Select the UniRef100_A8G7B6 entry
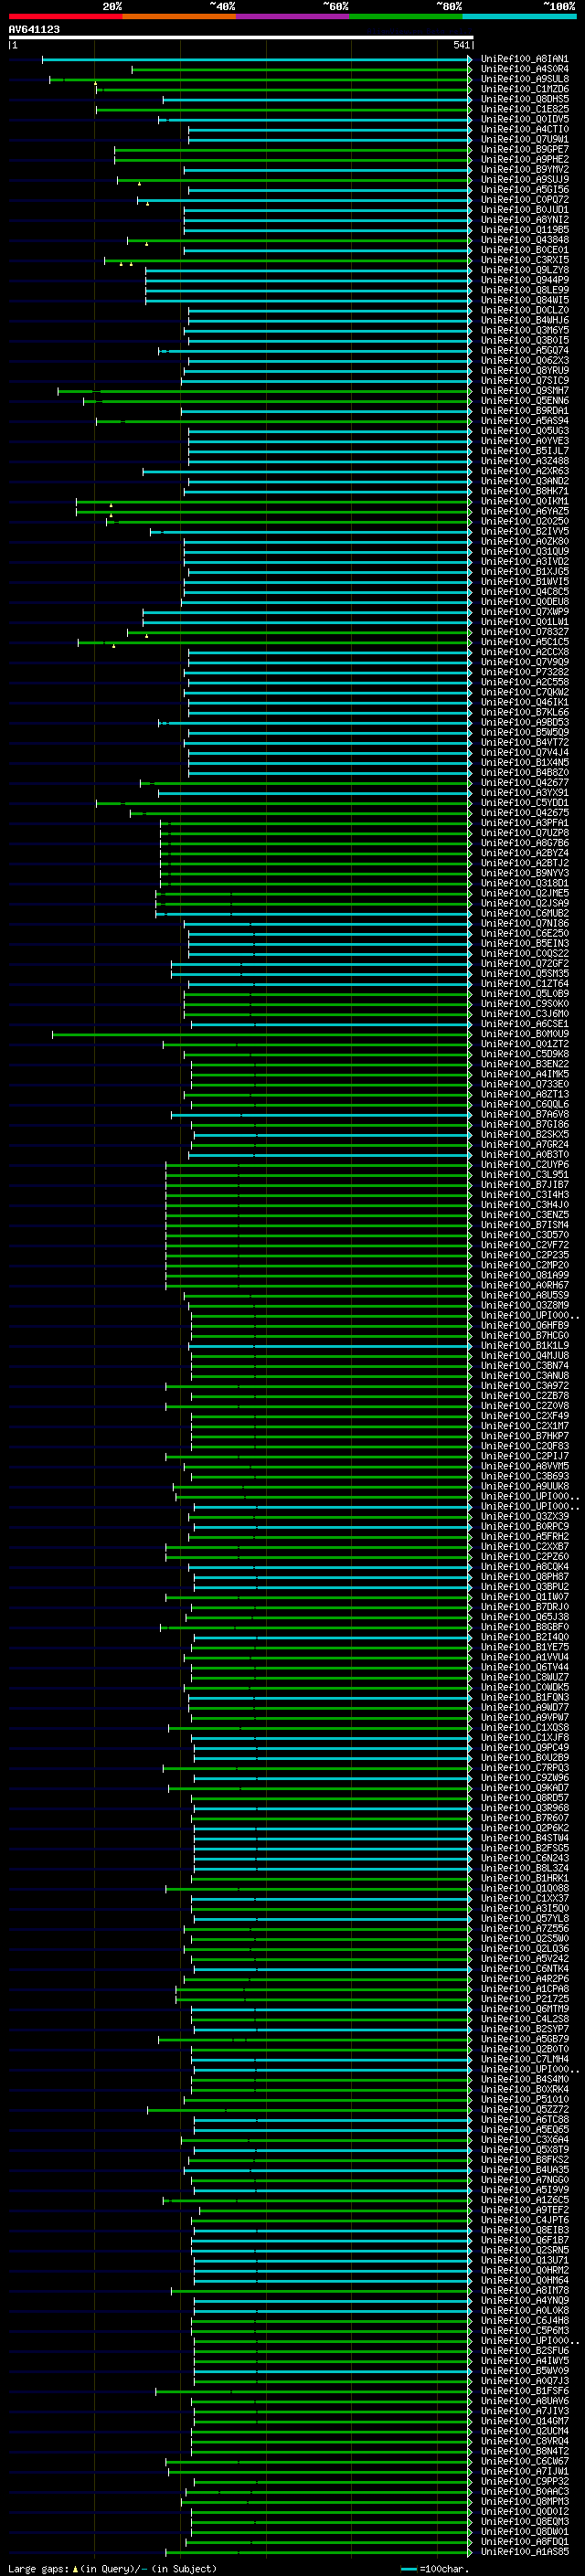Image resolution: width=585 pixels, height=2576 pixels. coord(525,842)
